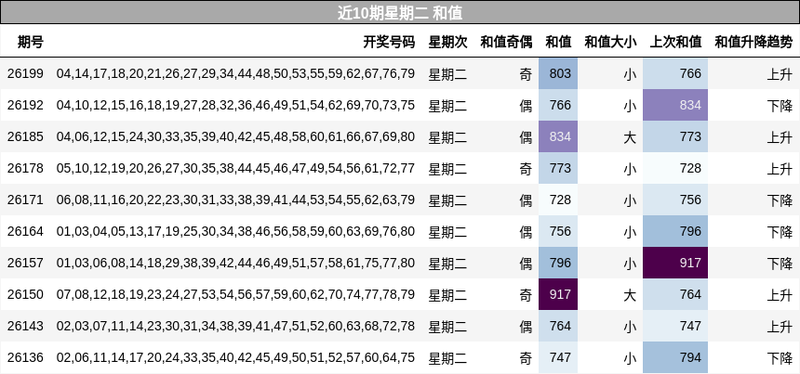Select the 星期次 column header
Viewport: 800px width, 374px height.
point(448,42)
